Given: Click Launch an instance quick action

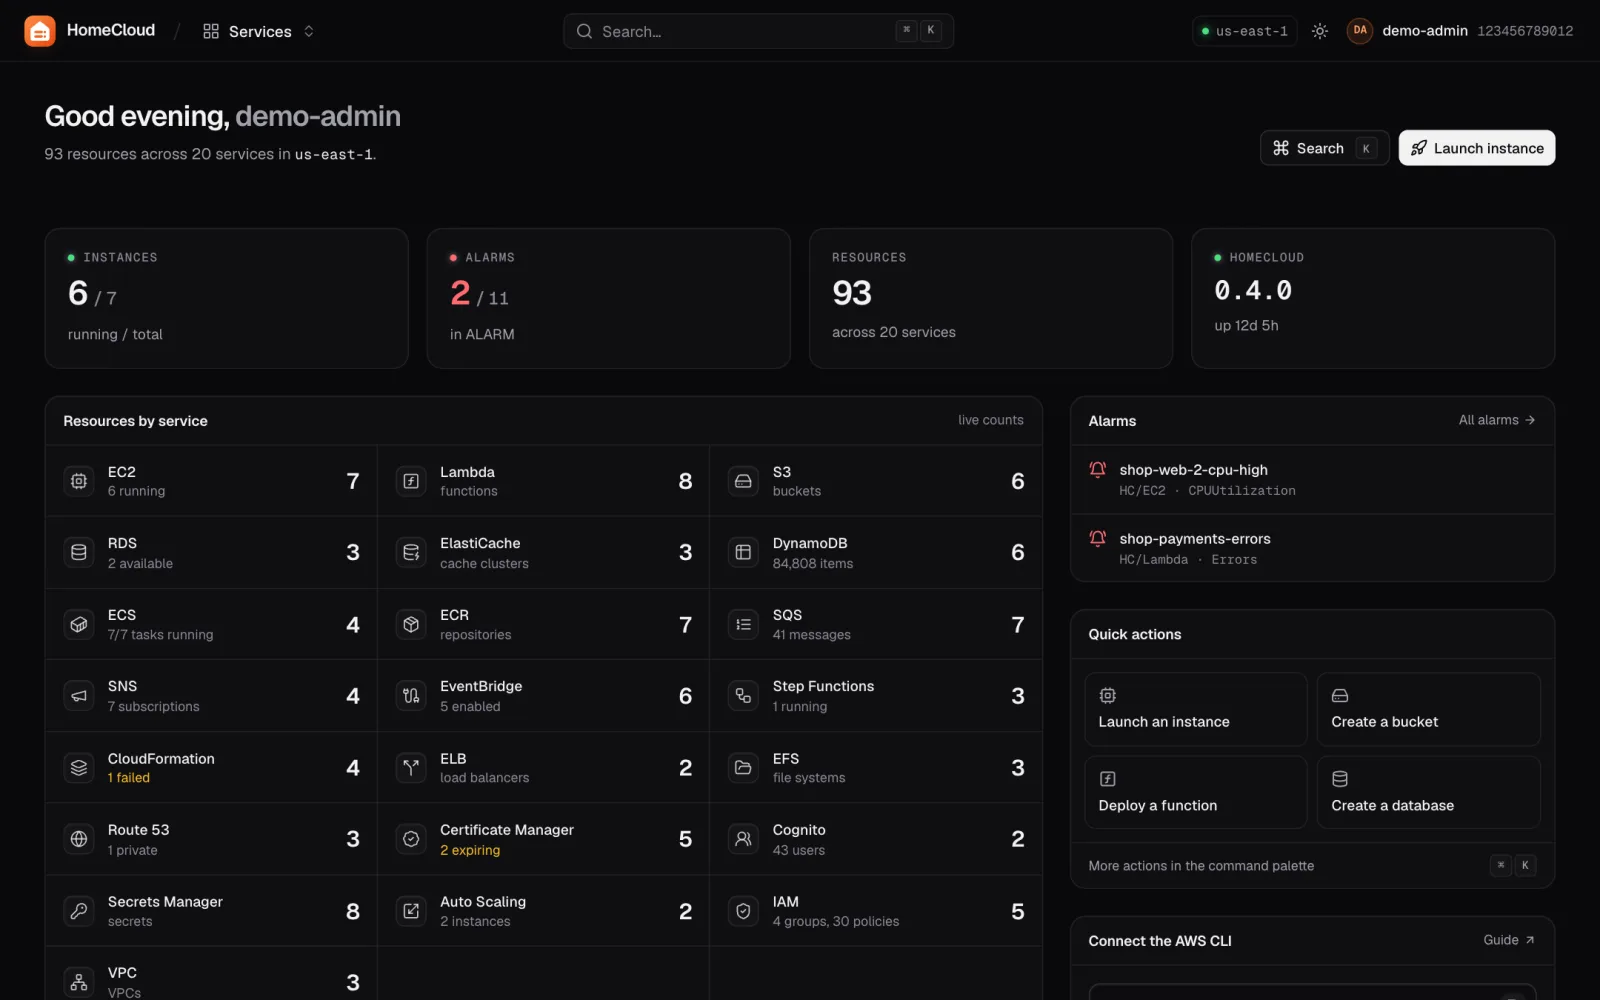Looking at the screenshot, I should point(1196,709).
